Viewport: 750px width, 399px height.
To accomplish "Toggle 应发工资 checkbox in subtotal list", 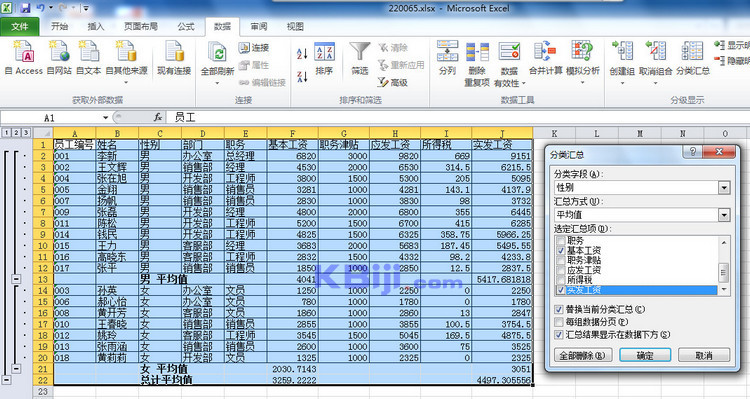I will coord(561,270).
